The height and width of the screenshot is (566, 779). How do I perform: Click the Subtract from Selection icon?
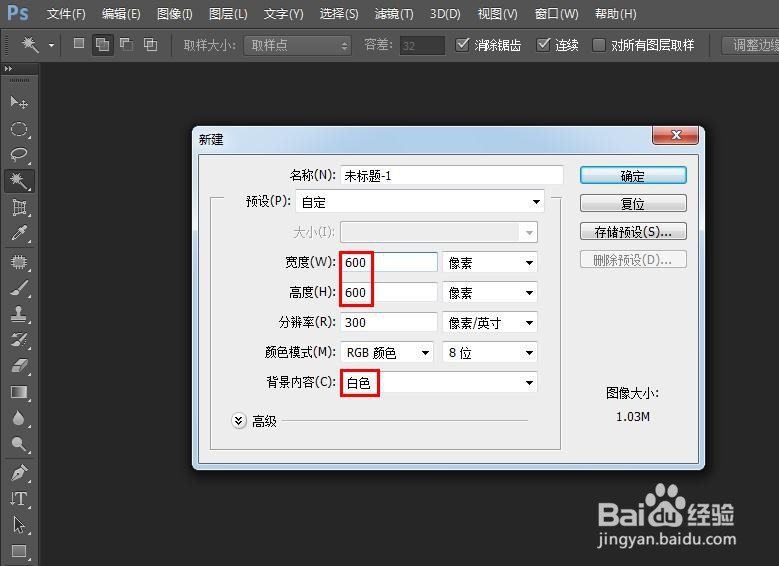(127, 45)
